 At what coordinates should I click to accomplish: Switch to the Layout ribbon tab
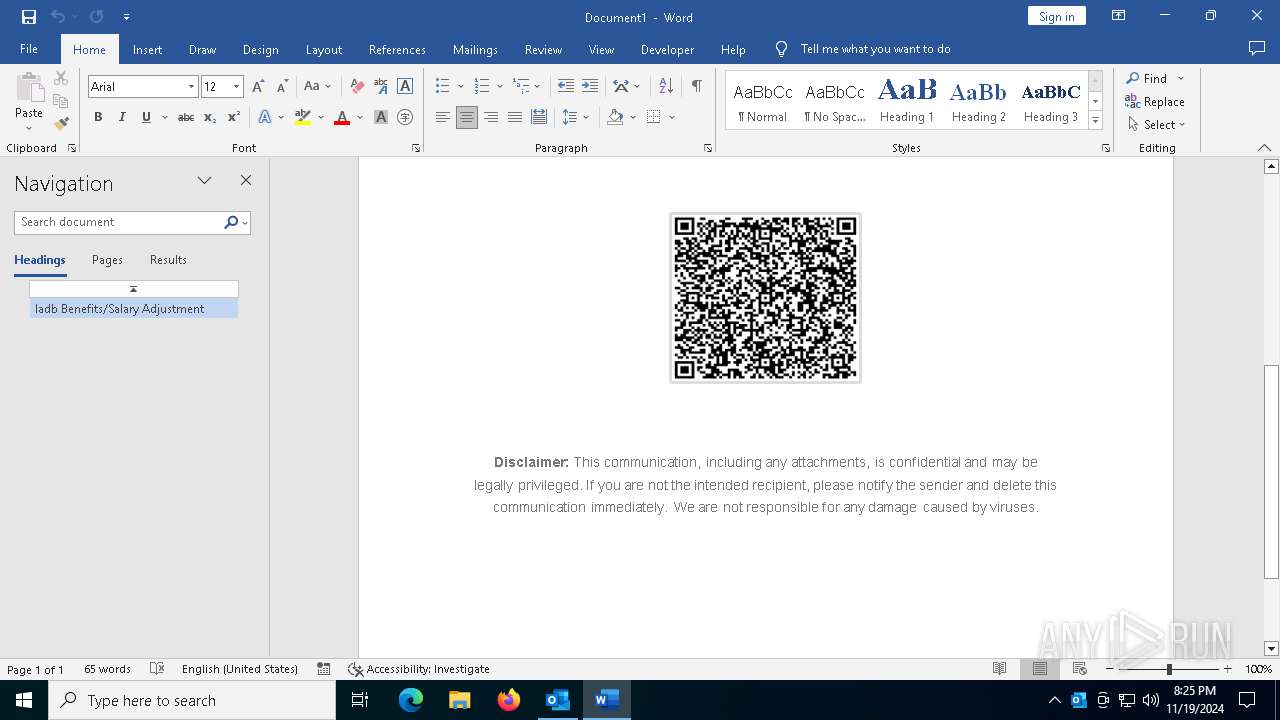tap(323, 49)
